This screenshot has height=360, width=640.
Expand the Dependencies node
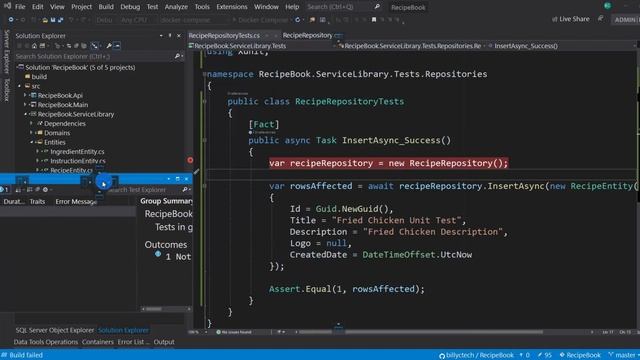click(x=31, y=123)
